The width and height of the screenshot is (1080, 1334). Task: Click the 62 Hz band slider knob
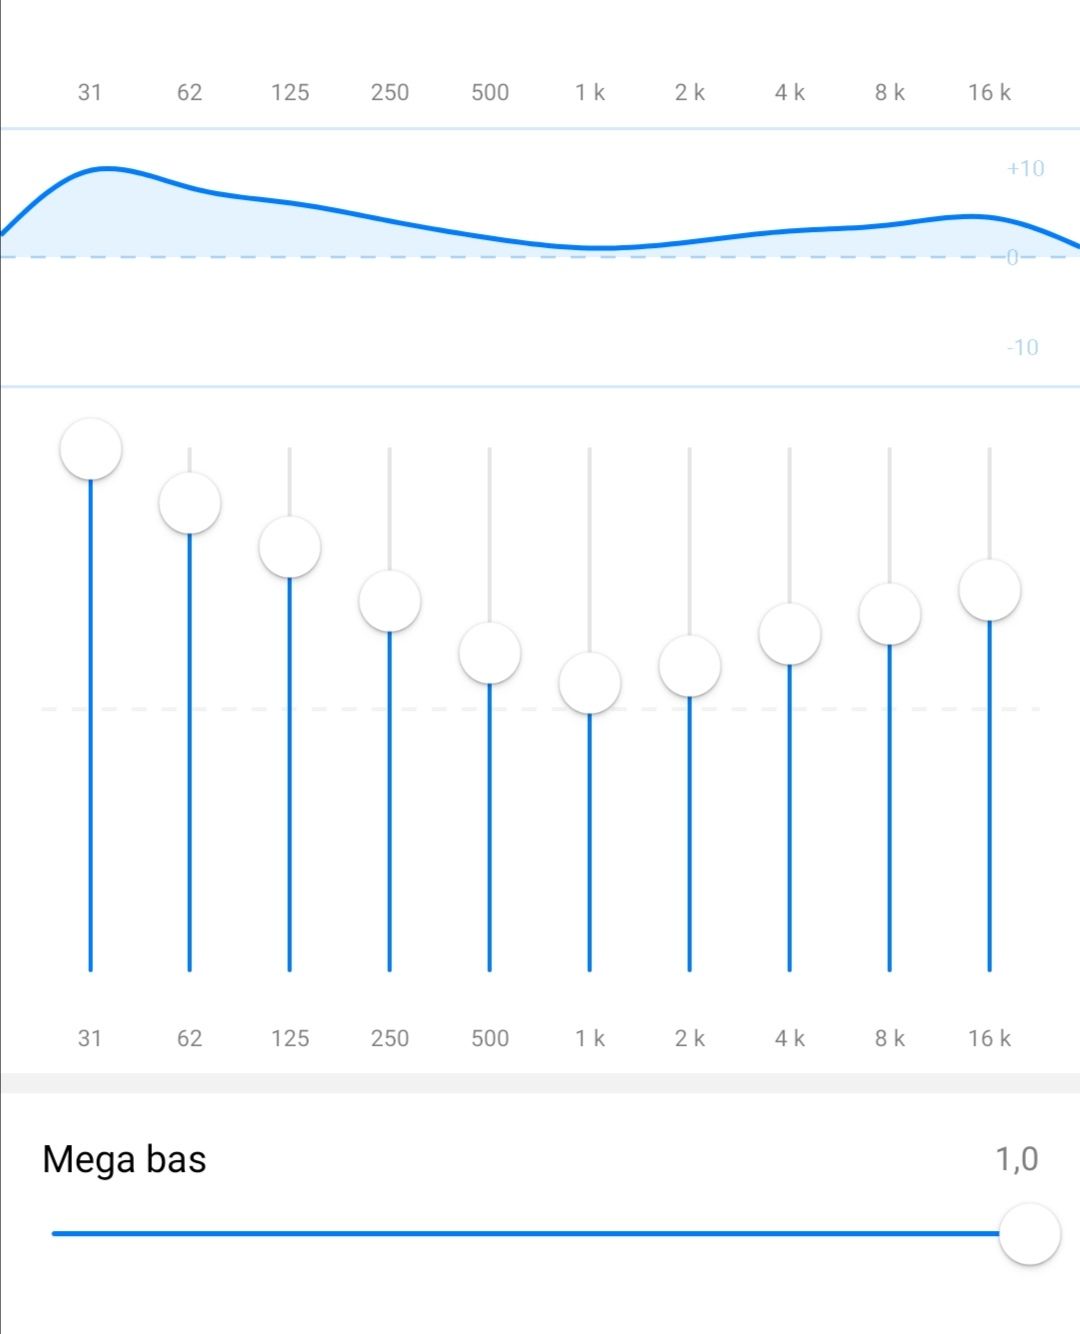190,503
